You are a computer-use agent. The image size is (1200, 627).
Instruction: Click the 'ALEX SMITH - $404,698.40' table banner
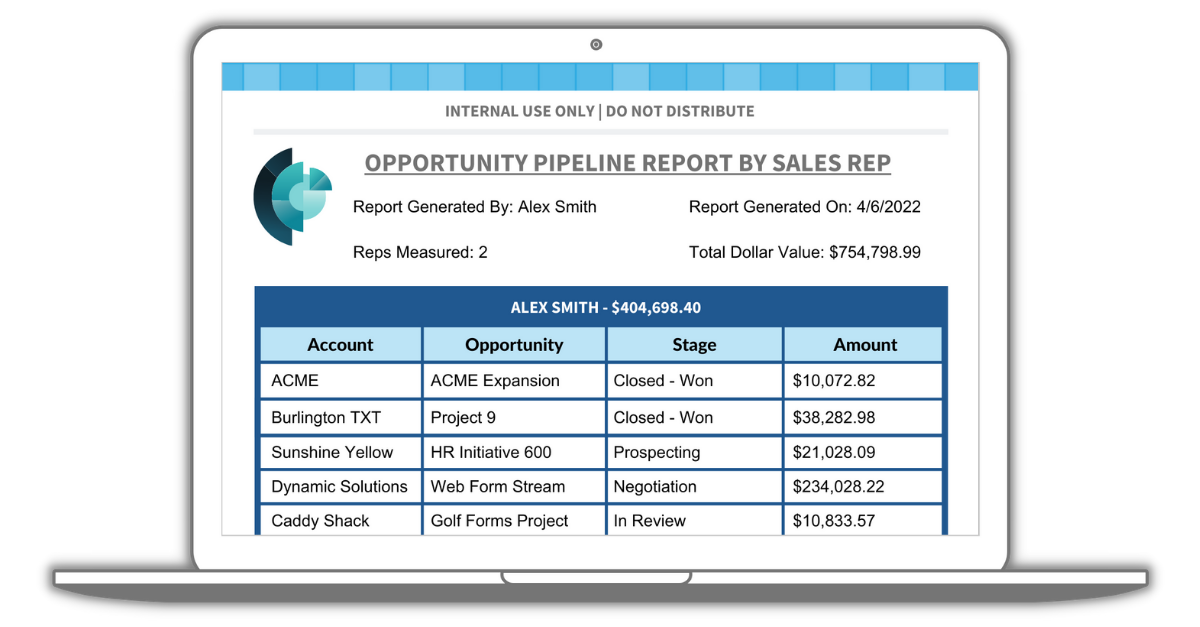click(601, 307)
